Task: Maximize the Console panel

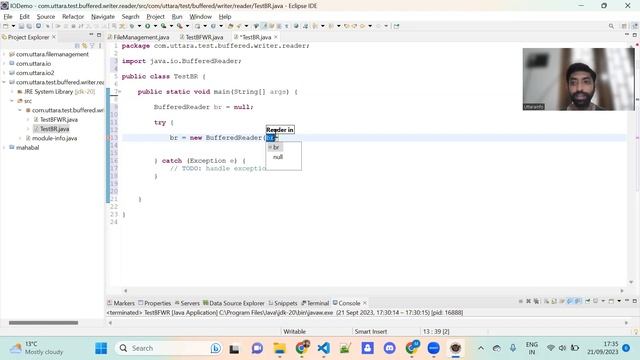Action: 635,301
